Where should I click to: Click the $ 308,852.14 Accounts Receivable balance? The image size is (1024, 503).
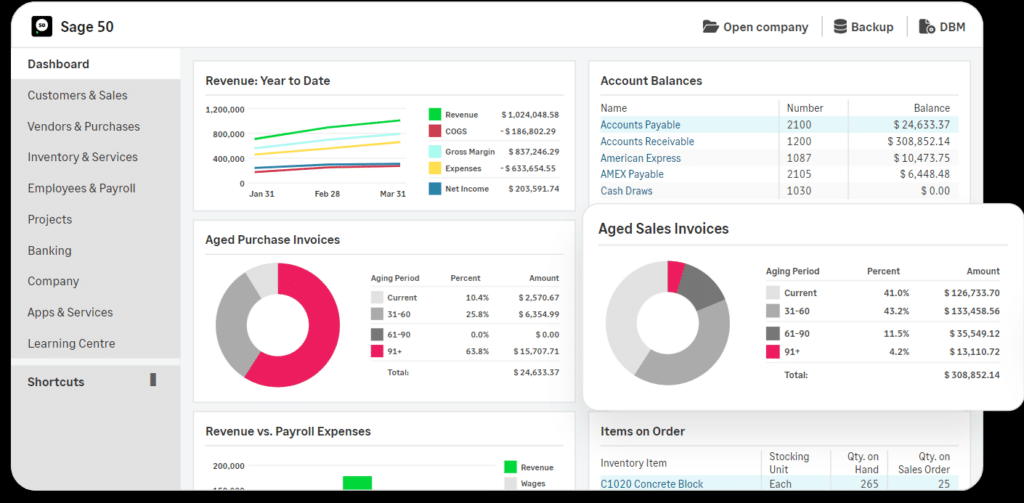[x=918, y=141]
